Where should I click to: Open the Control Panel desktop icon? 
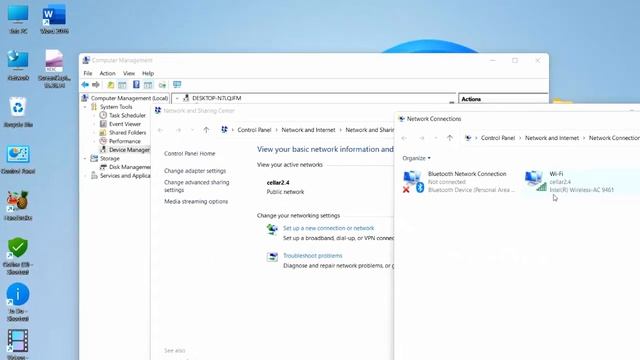(x=18, y=160)
